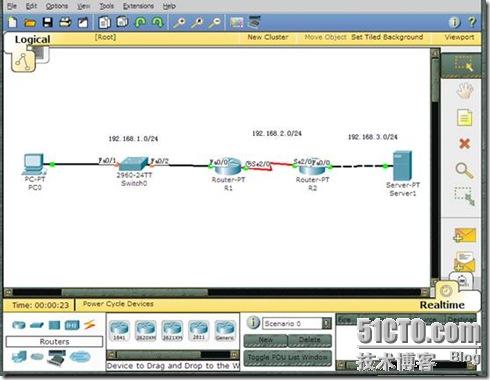Screen dimensions: 490x380
Task: Open the Drawing Palette icon
Action: (x=237, y=22)
